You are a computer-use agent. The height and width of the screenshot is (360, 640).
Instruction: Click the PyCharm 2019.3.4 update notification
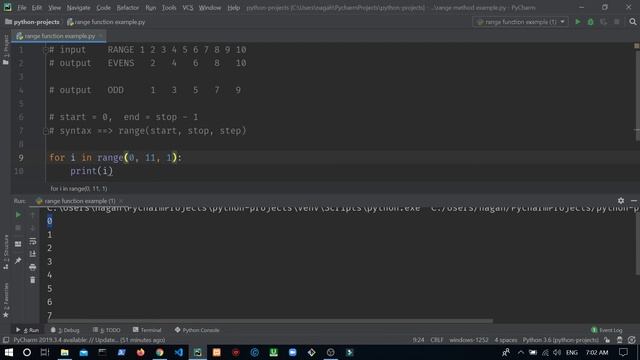tap(89, 340)
